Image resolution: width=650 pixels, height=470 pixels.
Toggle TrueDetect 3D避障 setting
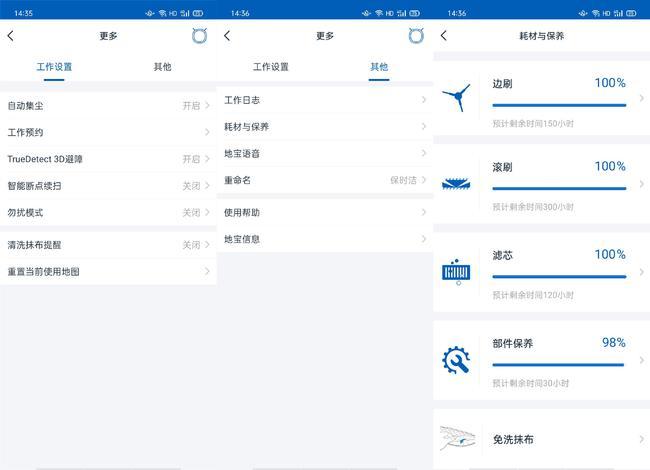pos(108,159)
